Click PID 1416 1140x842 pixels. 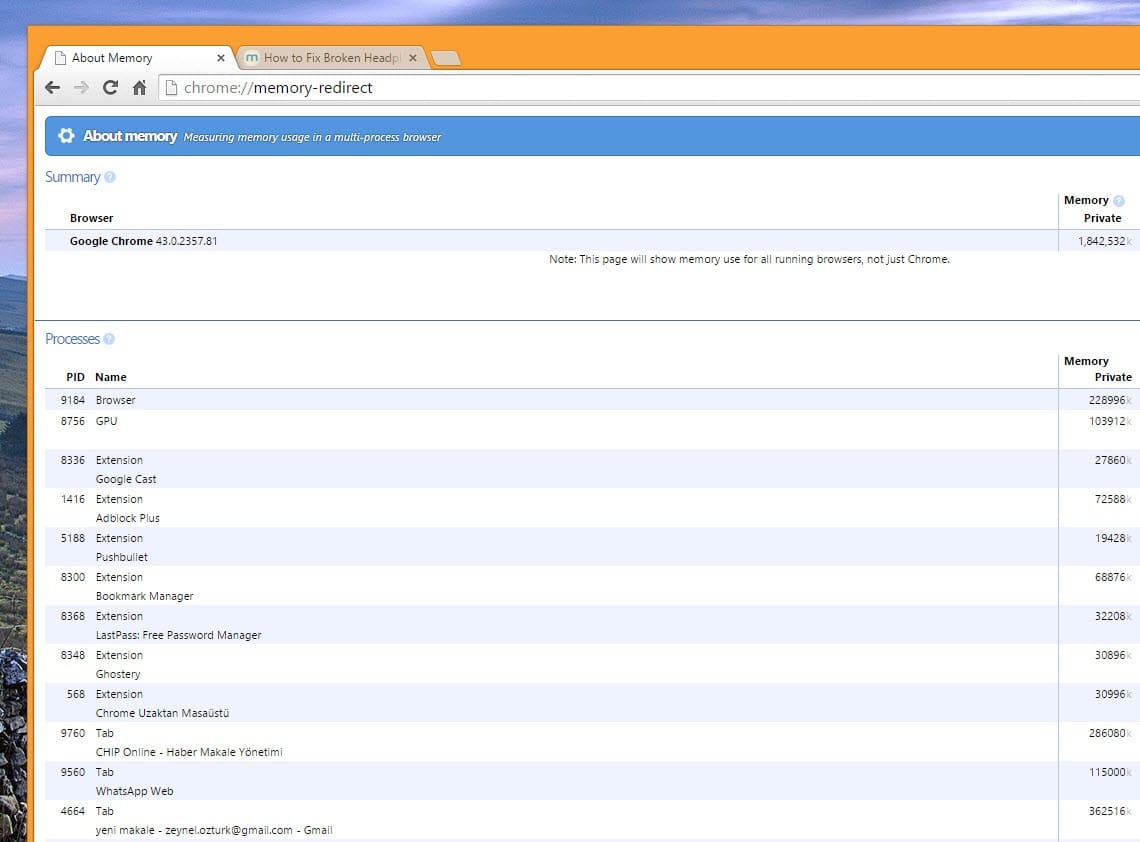pos(73,499)
